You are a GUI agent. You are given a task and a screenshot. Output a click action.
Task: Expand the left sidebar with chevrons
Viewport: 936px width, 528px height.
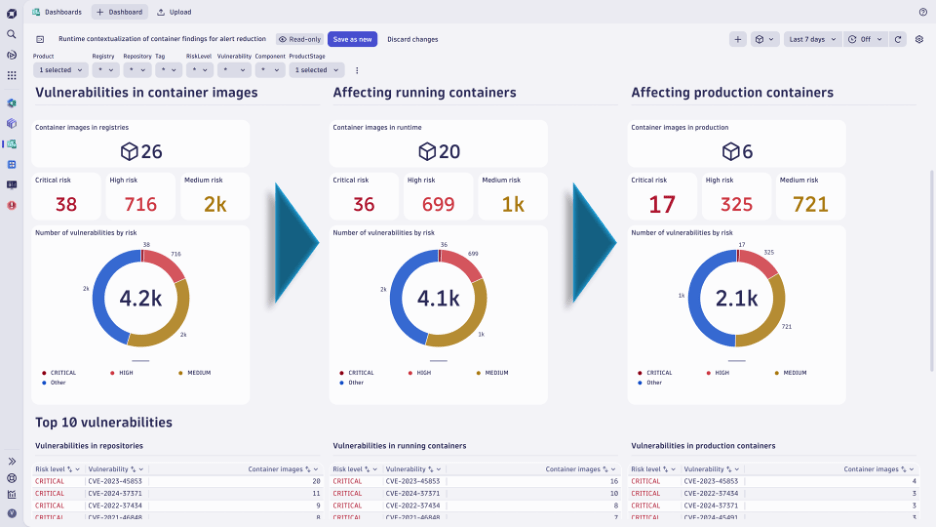pyautogui.click(x=11, y=461)
